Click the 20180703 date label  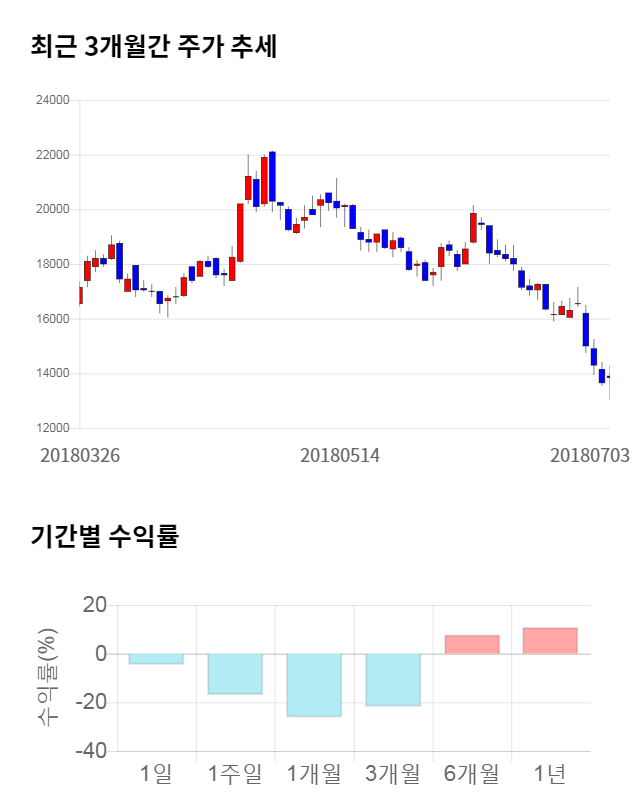[590, 455]
